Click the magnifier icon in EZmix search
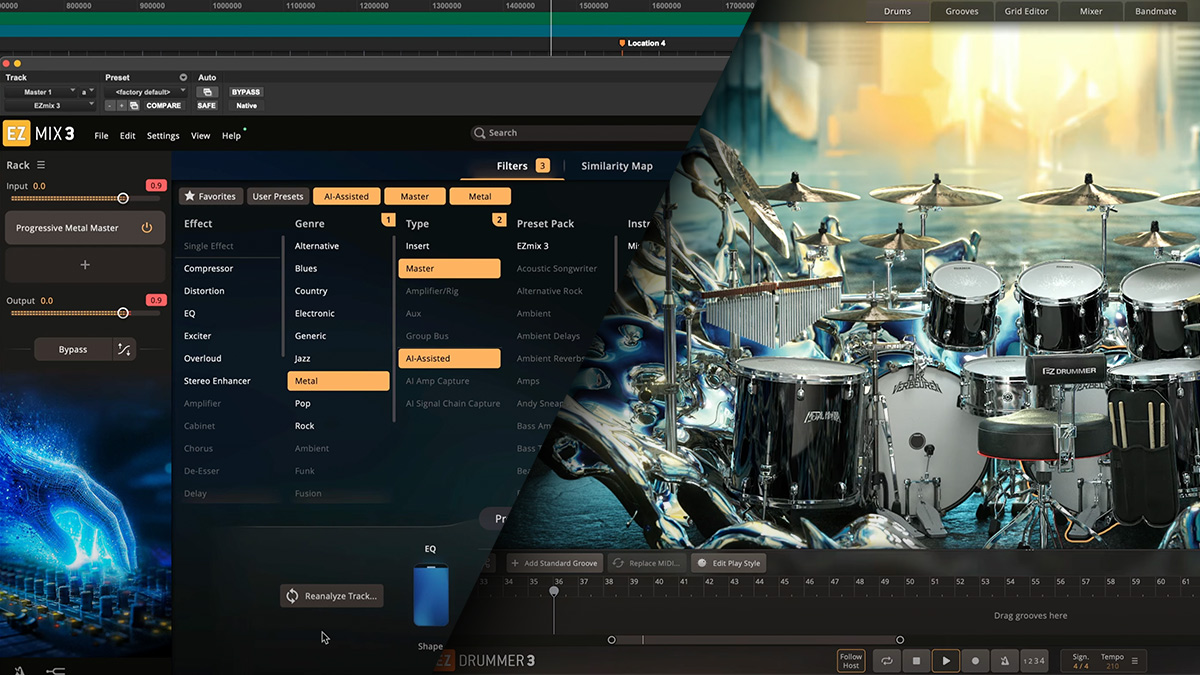 tap(481, 133)
